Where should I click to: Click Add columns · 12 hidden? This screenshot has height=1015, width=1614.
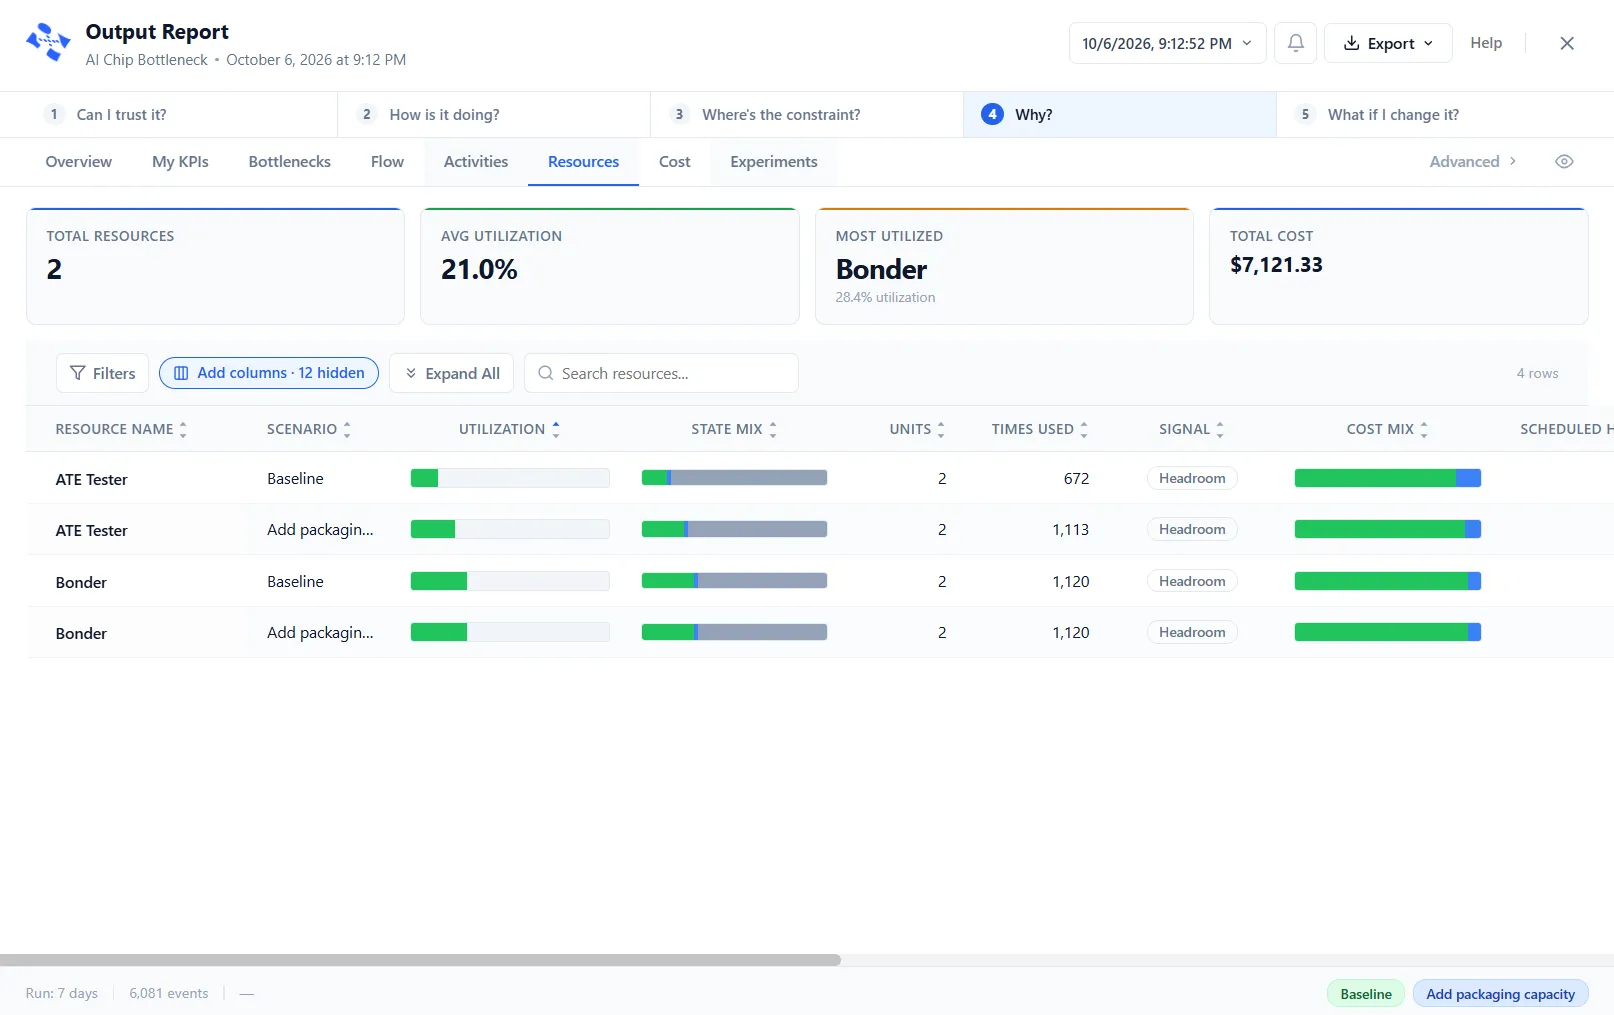point(269,373)
